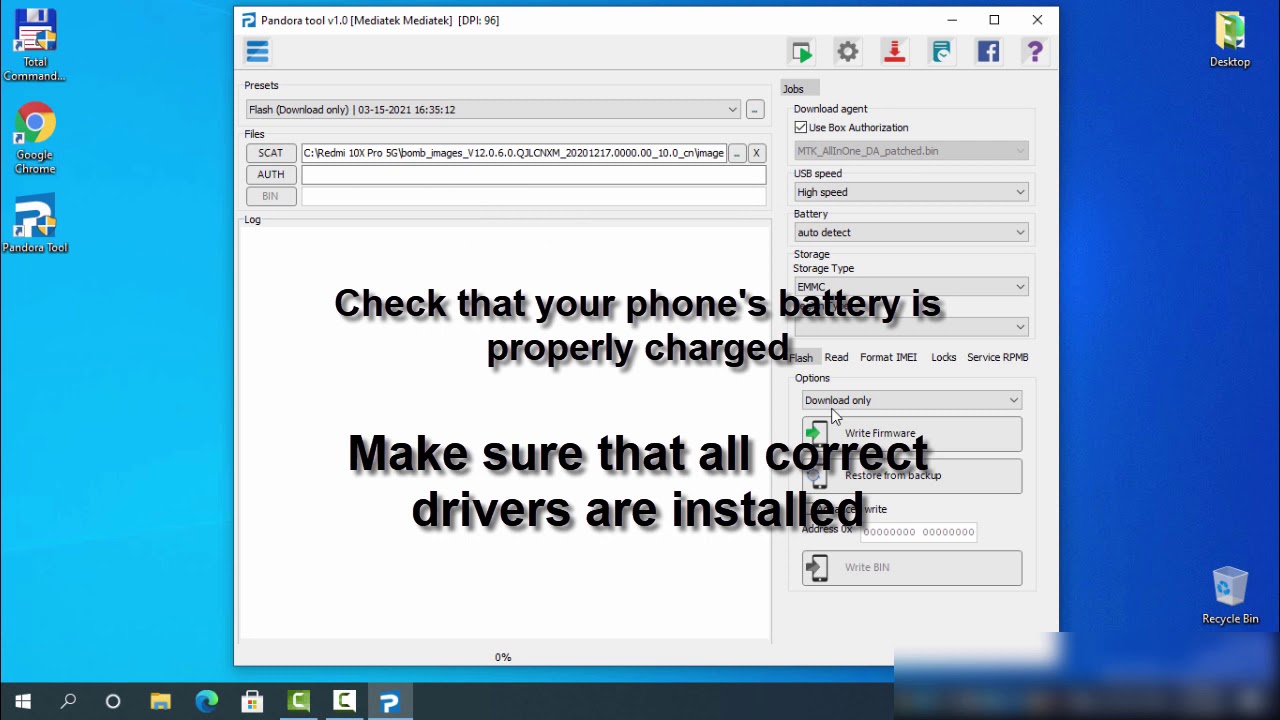Clear the SCAT path with X button
Screen dimensions: 1280x720
tap(756, 153)
